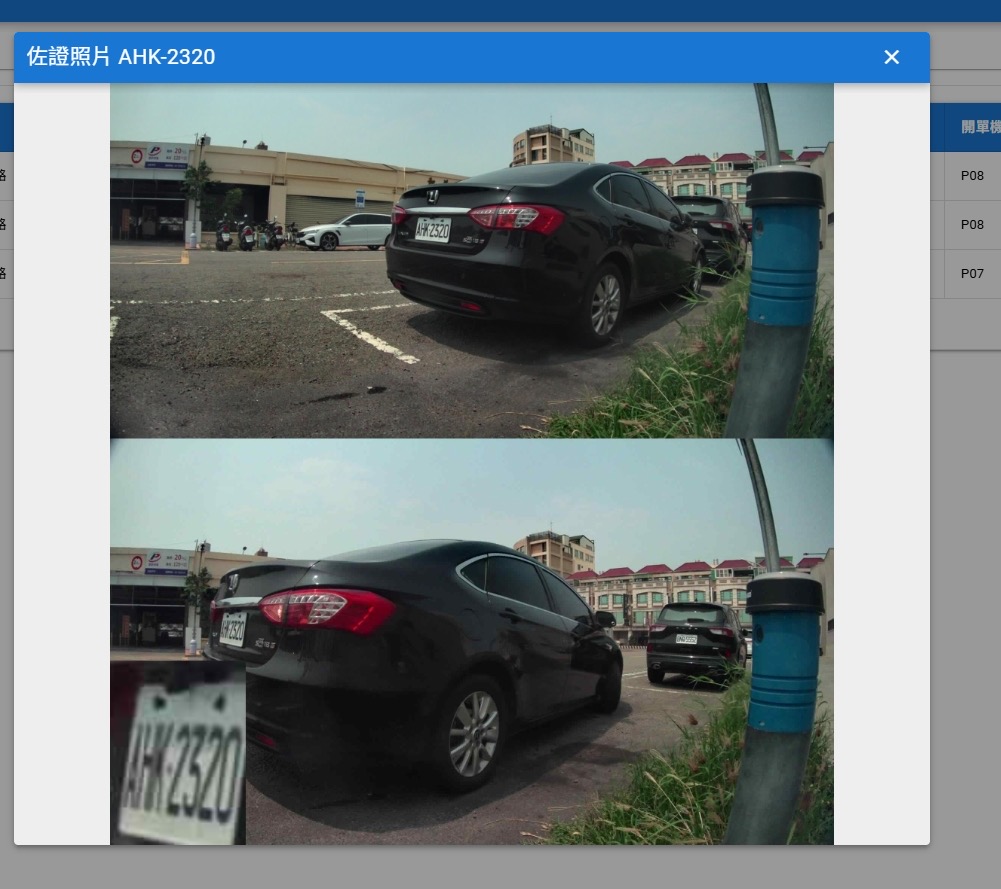Click the dialog title 佐證照片 AHK-2320
Image resolution: width=1001 pixels, height=889 pixels.
121,57
